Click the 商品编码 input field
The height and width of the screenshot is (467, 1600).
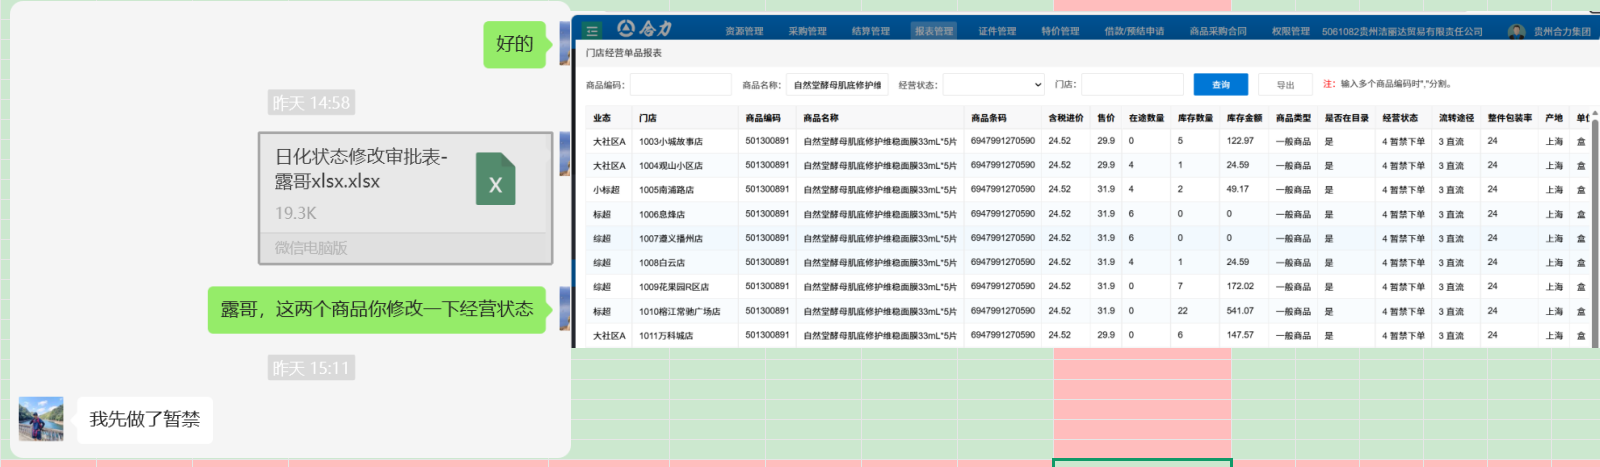(680, 85)
